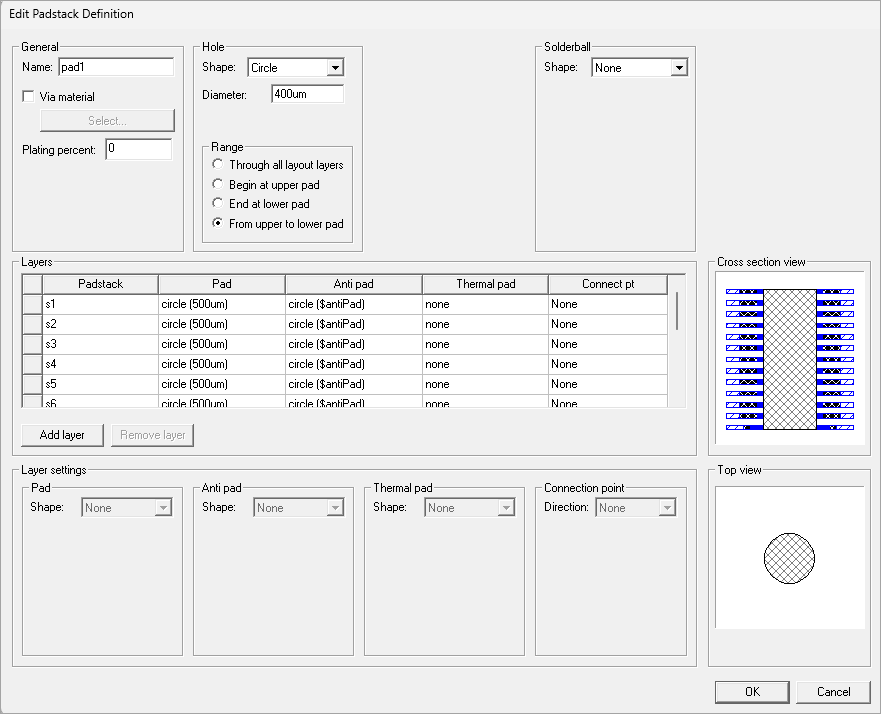The image size is (881, 714).
Task: Click the s5 padstack cell
Action: (101, 384)
